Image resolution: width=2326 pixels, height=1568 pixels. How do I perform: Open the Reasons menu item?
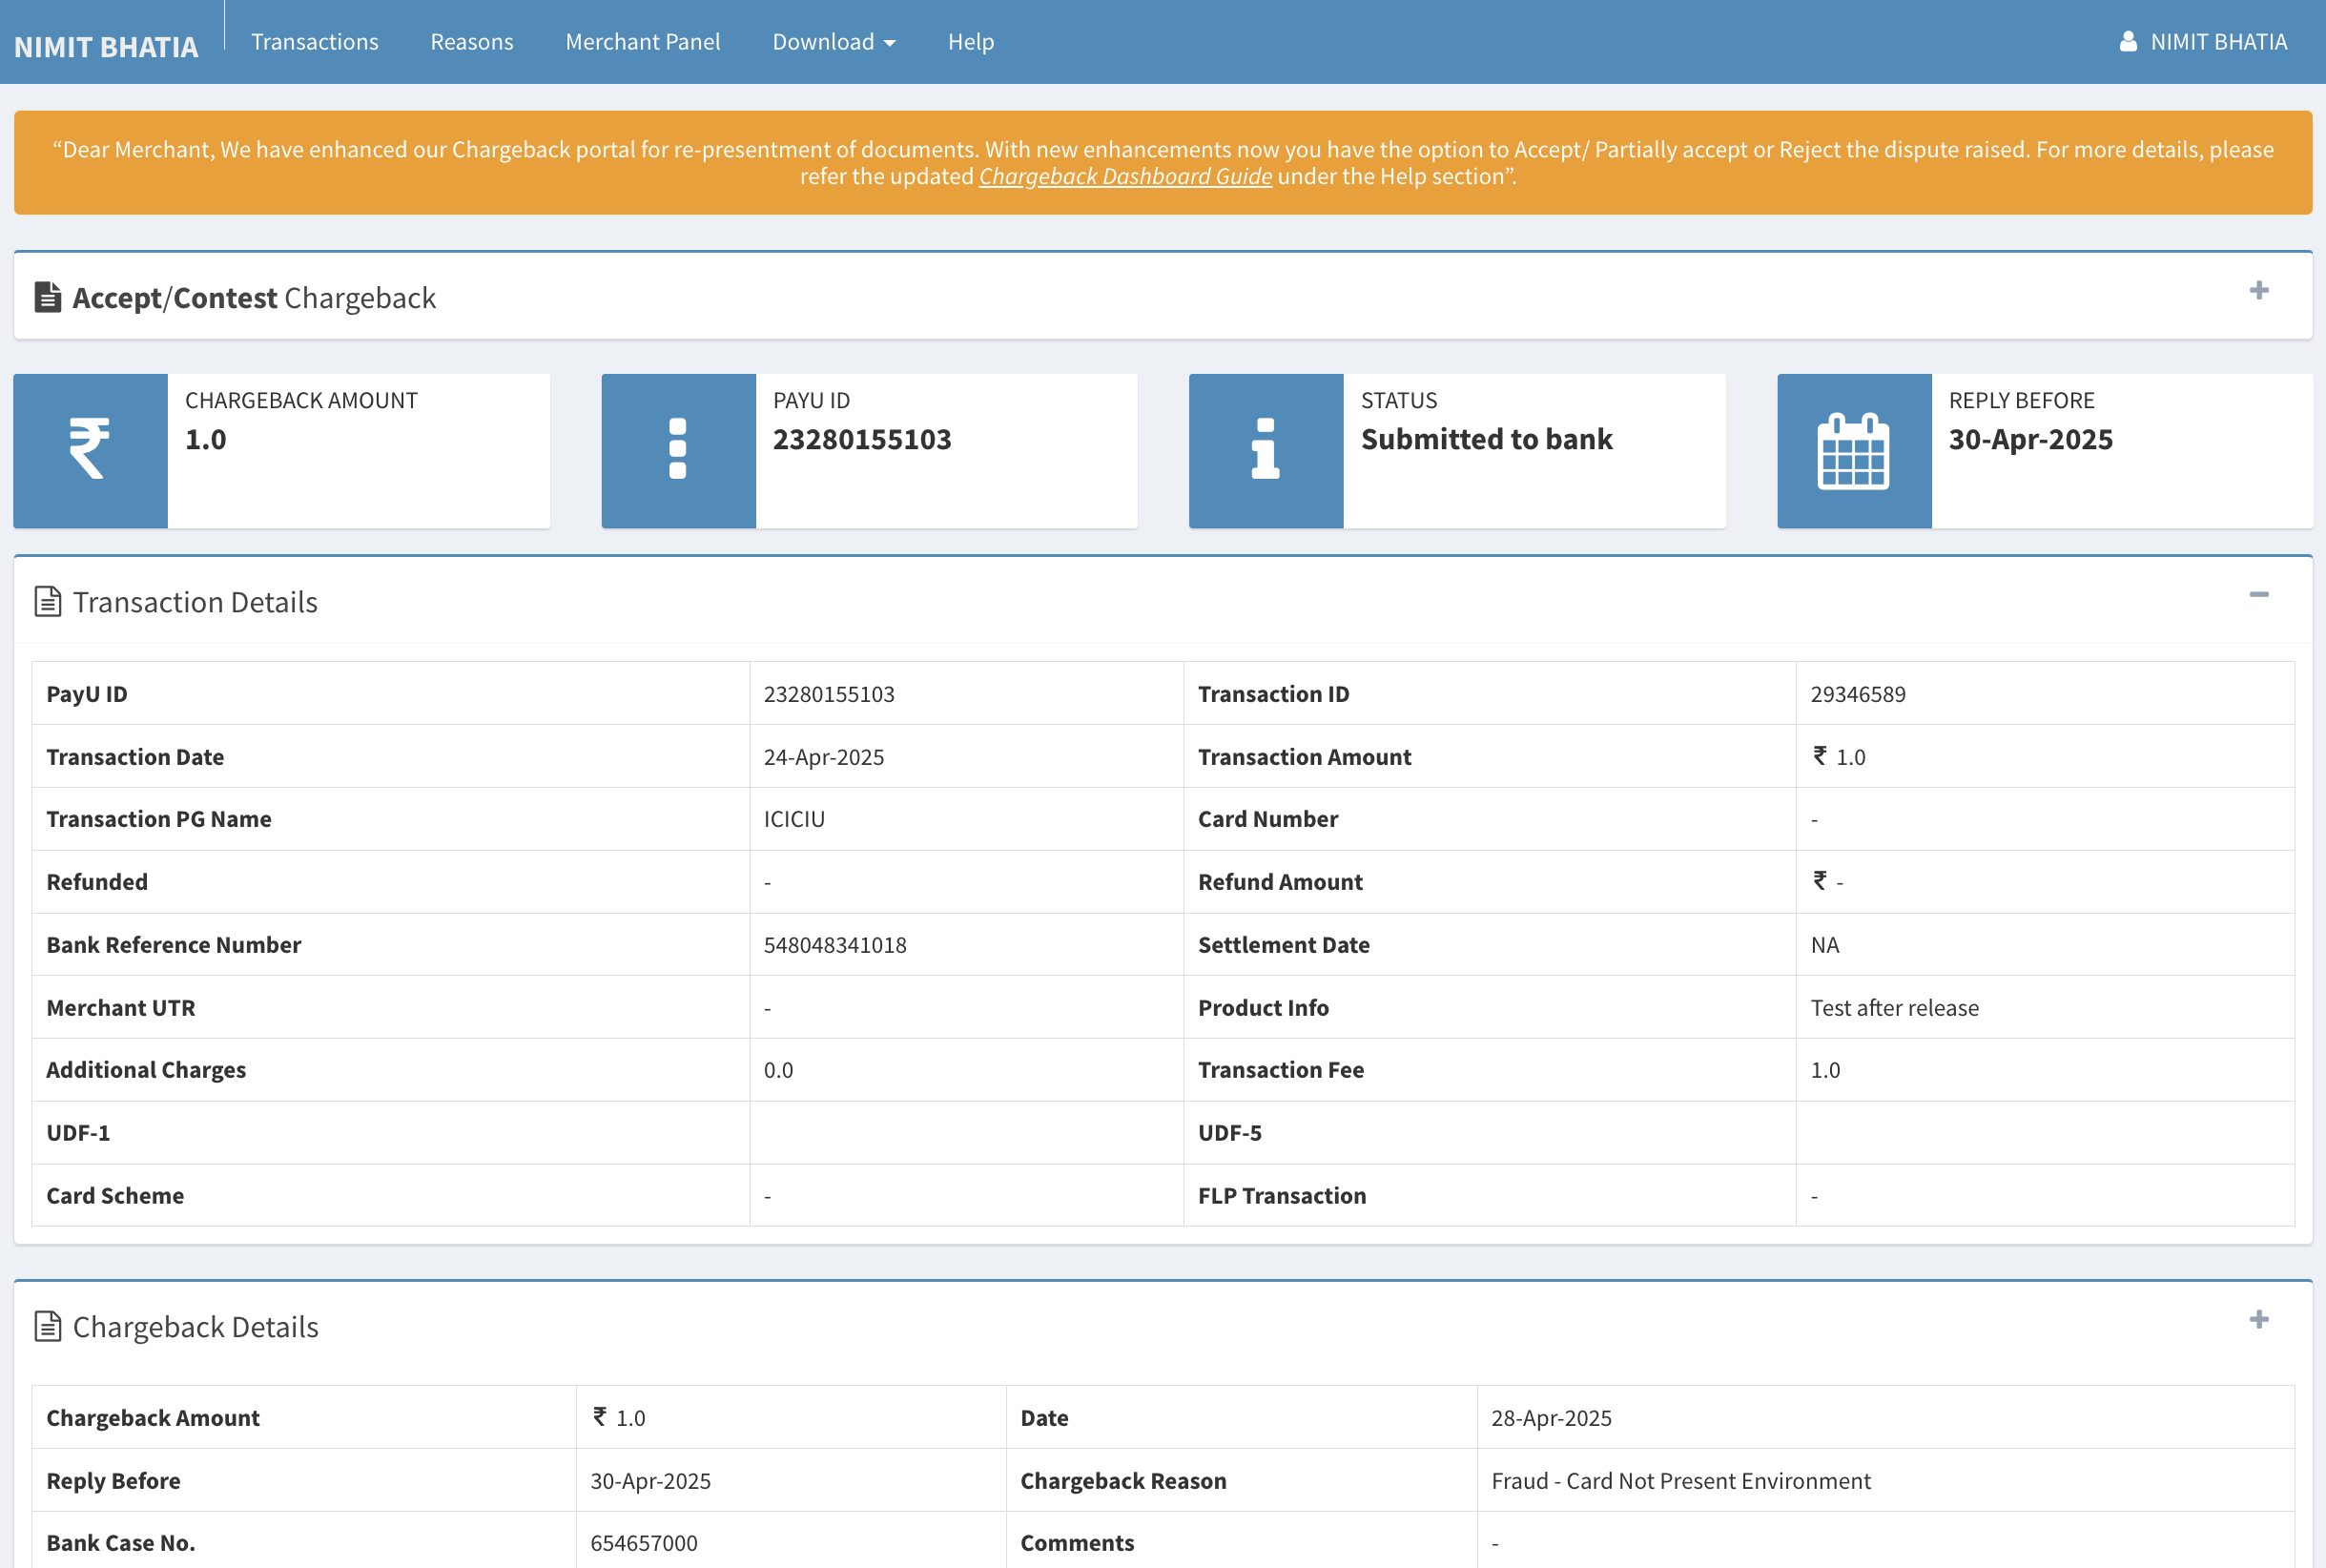point(472,42)
